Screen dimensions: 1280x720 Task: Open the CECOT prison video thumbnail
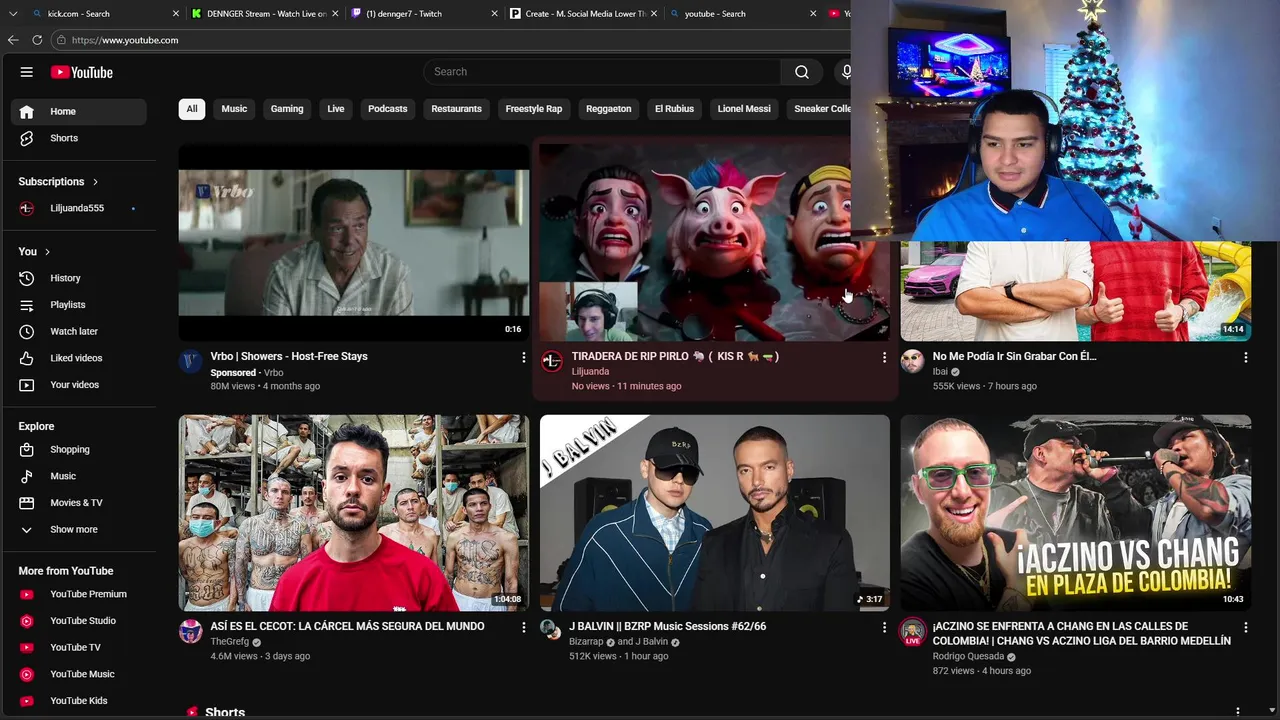(354, 513)
